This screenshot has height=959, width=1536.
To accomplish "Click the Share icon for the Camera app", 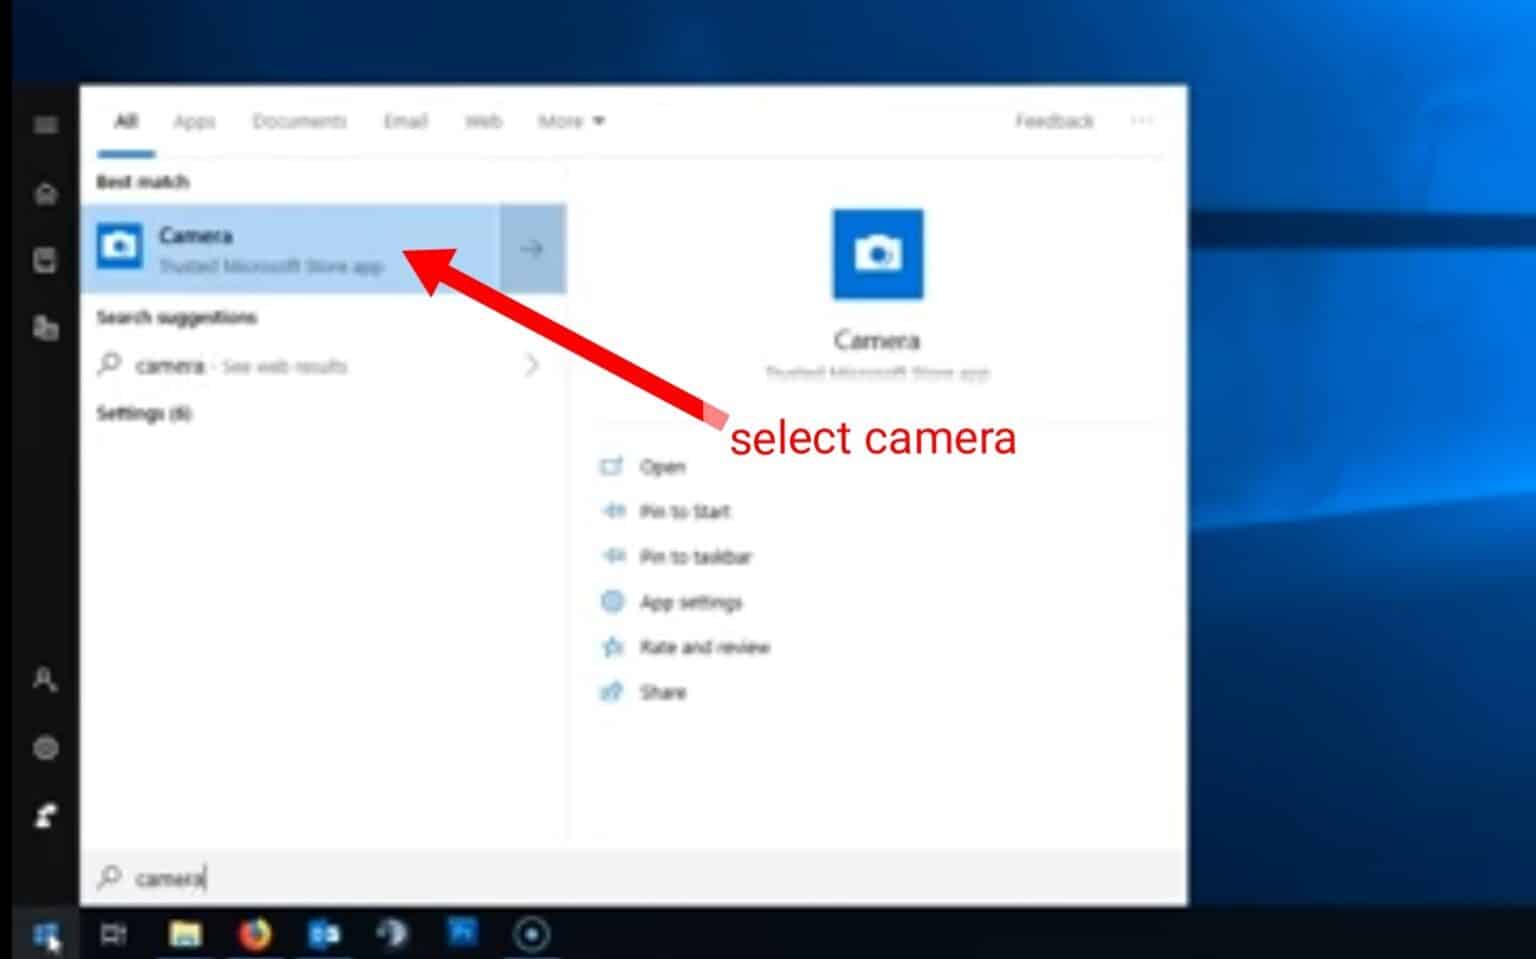I will (613, 692).
